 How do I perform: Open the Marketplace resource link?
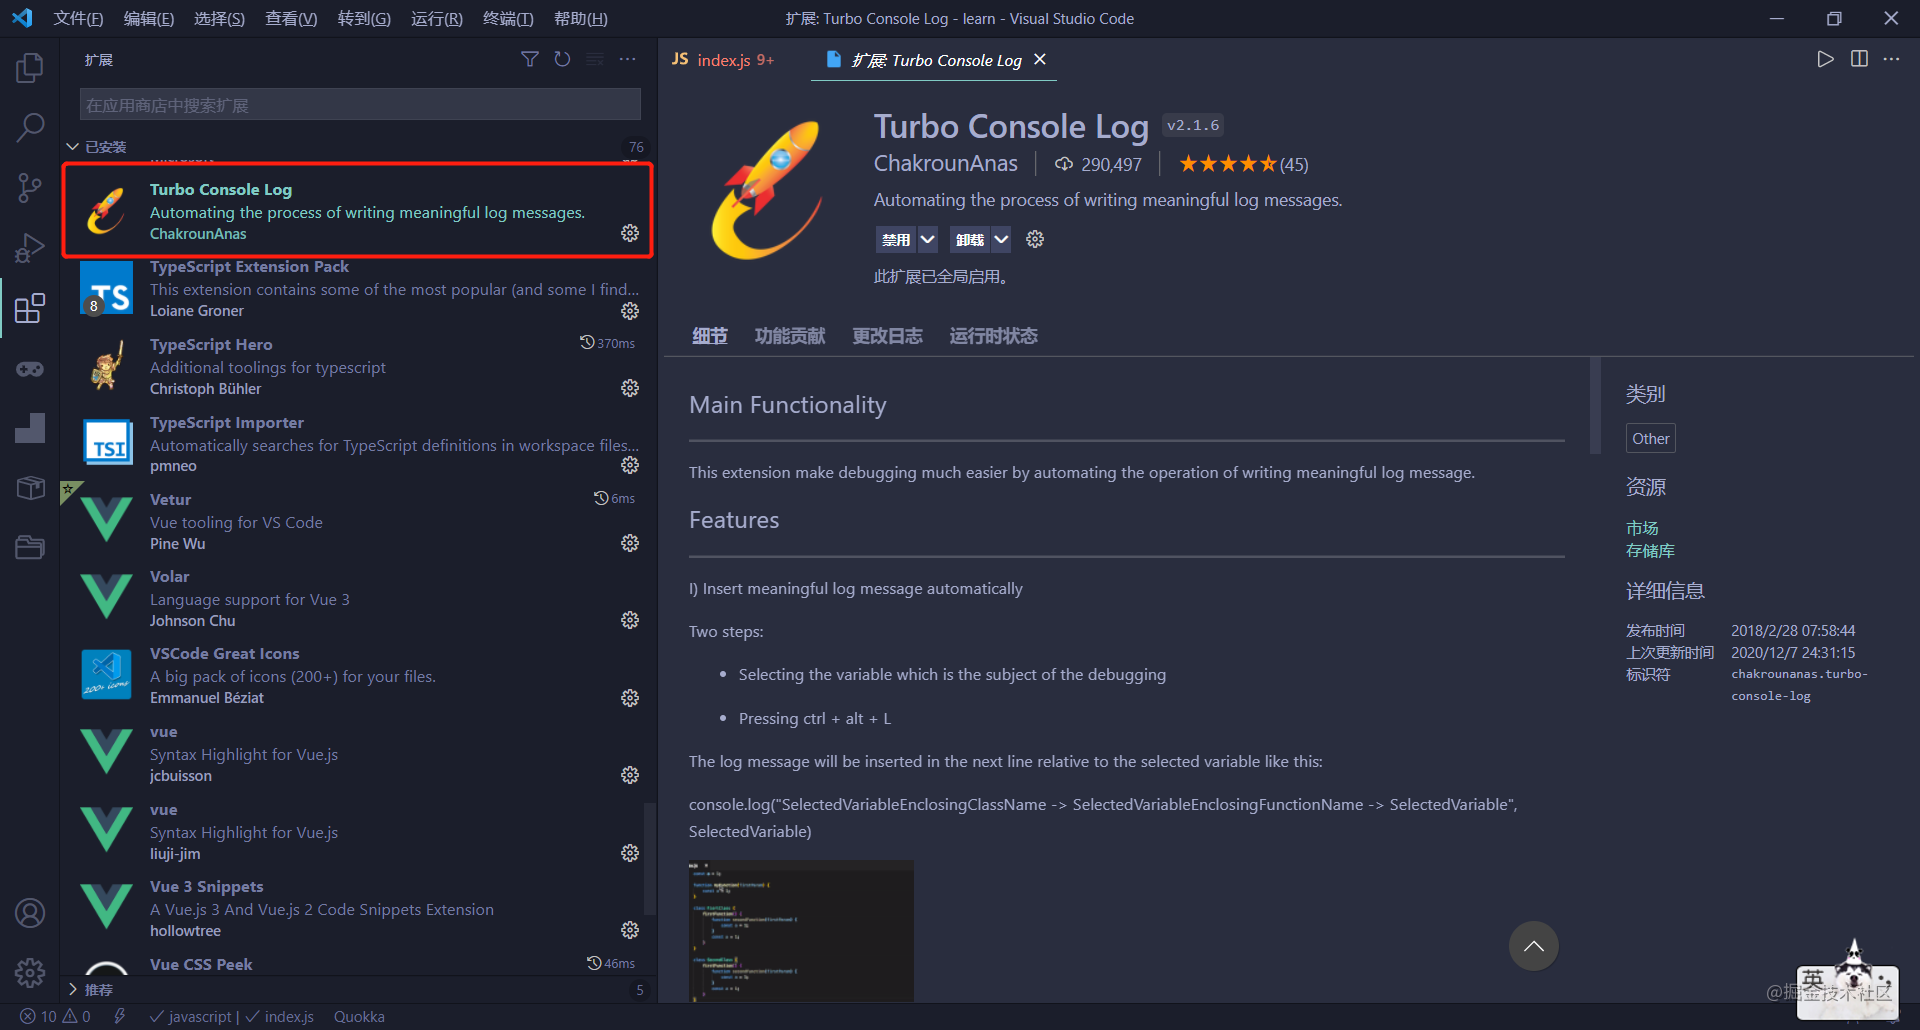click(1642, 528)
